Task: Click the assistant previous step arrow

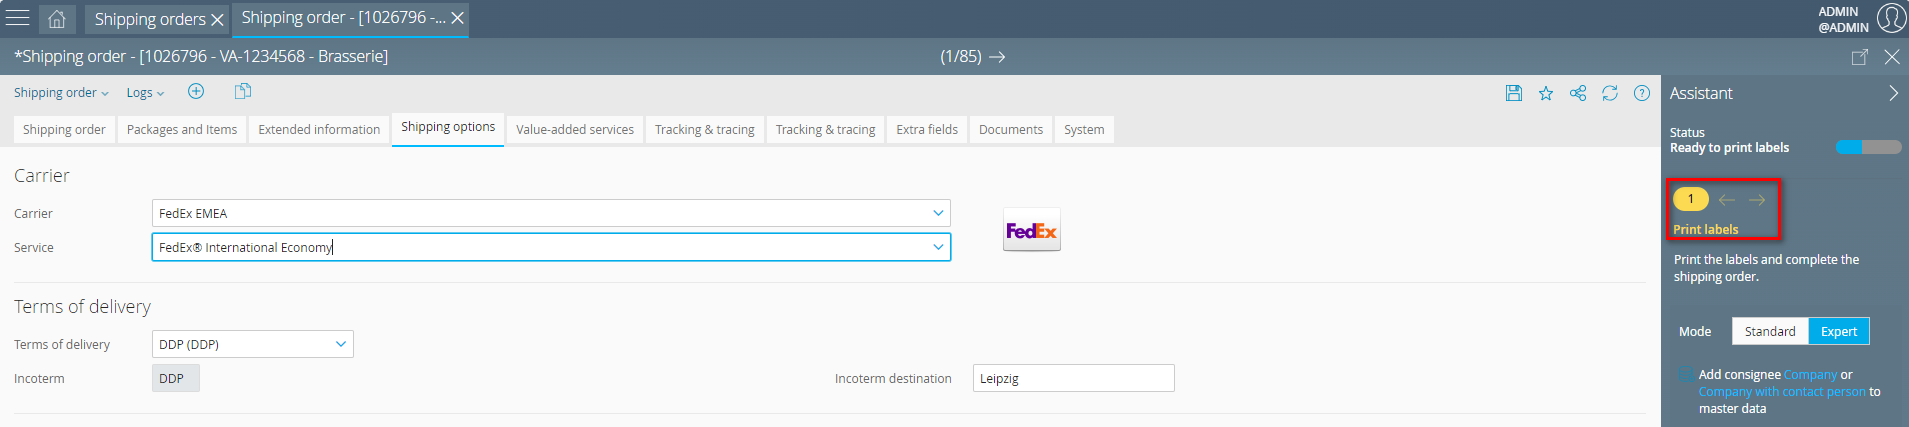Action: pyautogui.click(x=1727, y=200)
